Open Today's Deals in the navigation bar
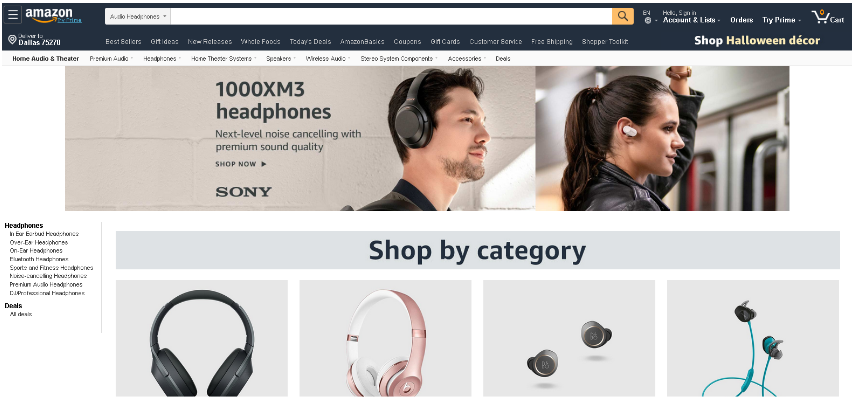Screen dimensions: 856x403 tap(310, 42)
